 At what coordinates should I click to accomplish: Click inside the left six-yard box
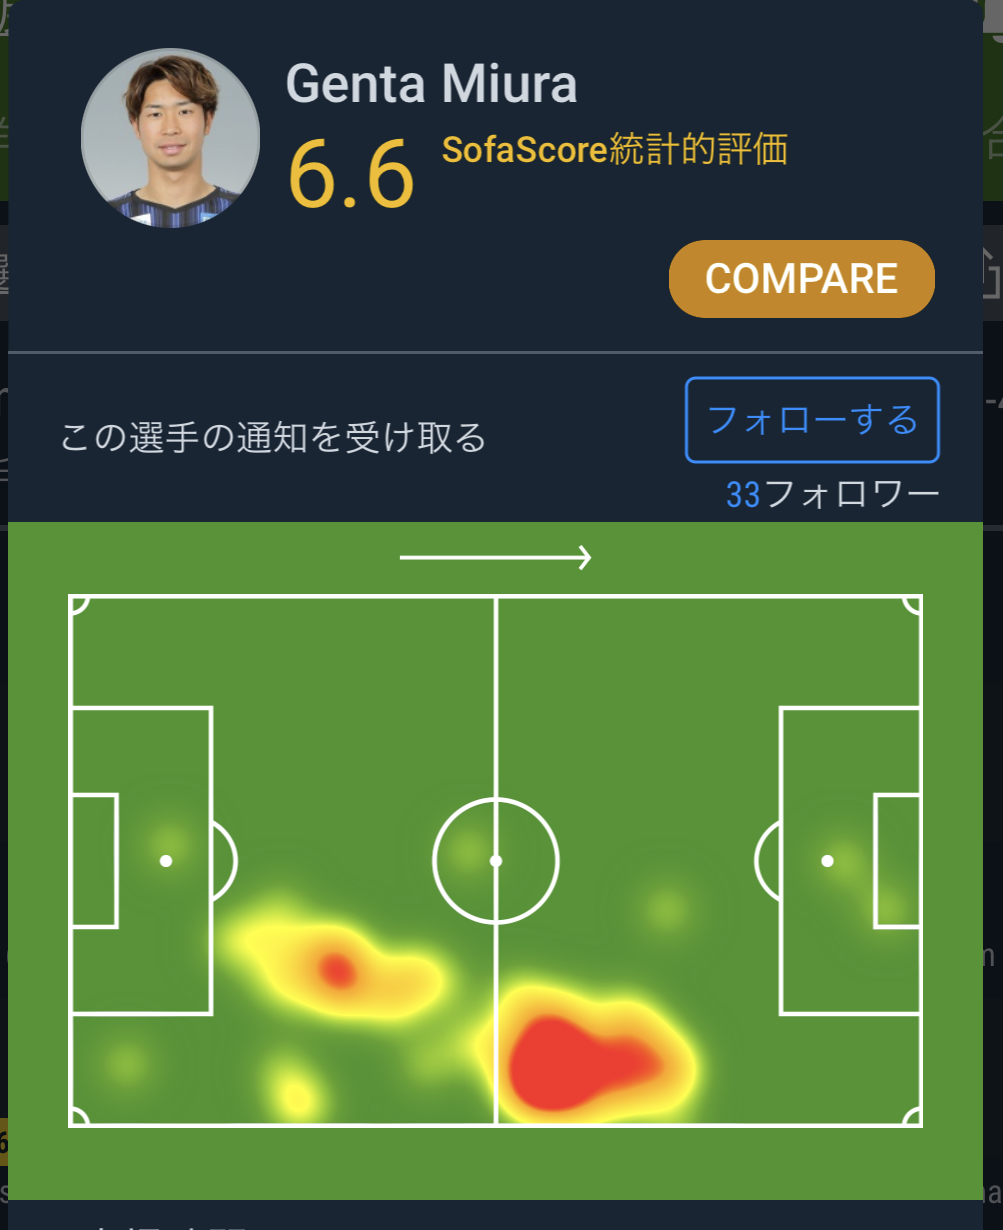coord(95,860)
